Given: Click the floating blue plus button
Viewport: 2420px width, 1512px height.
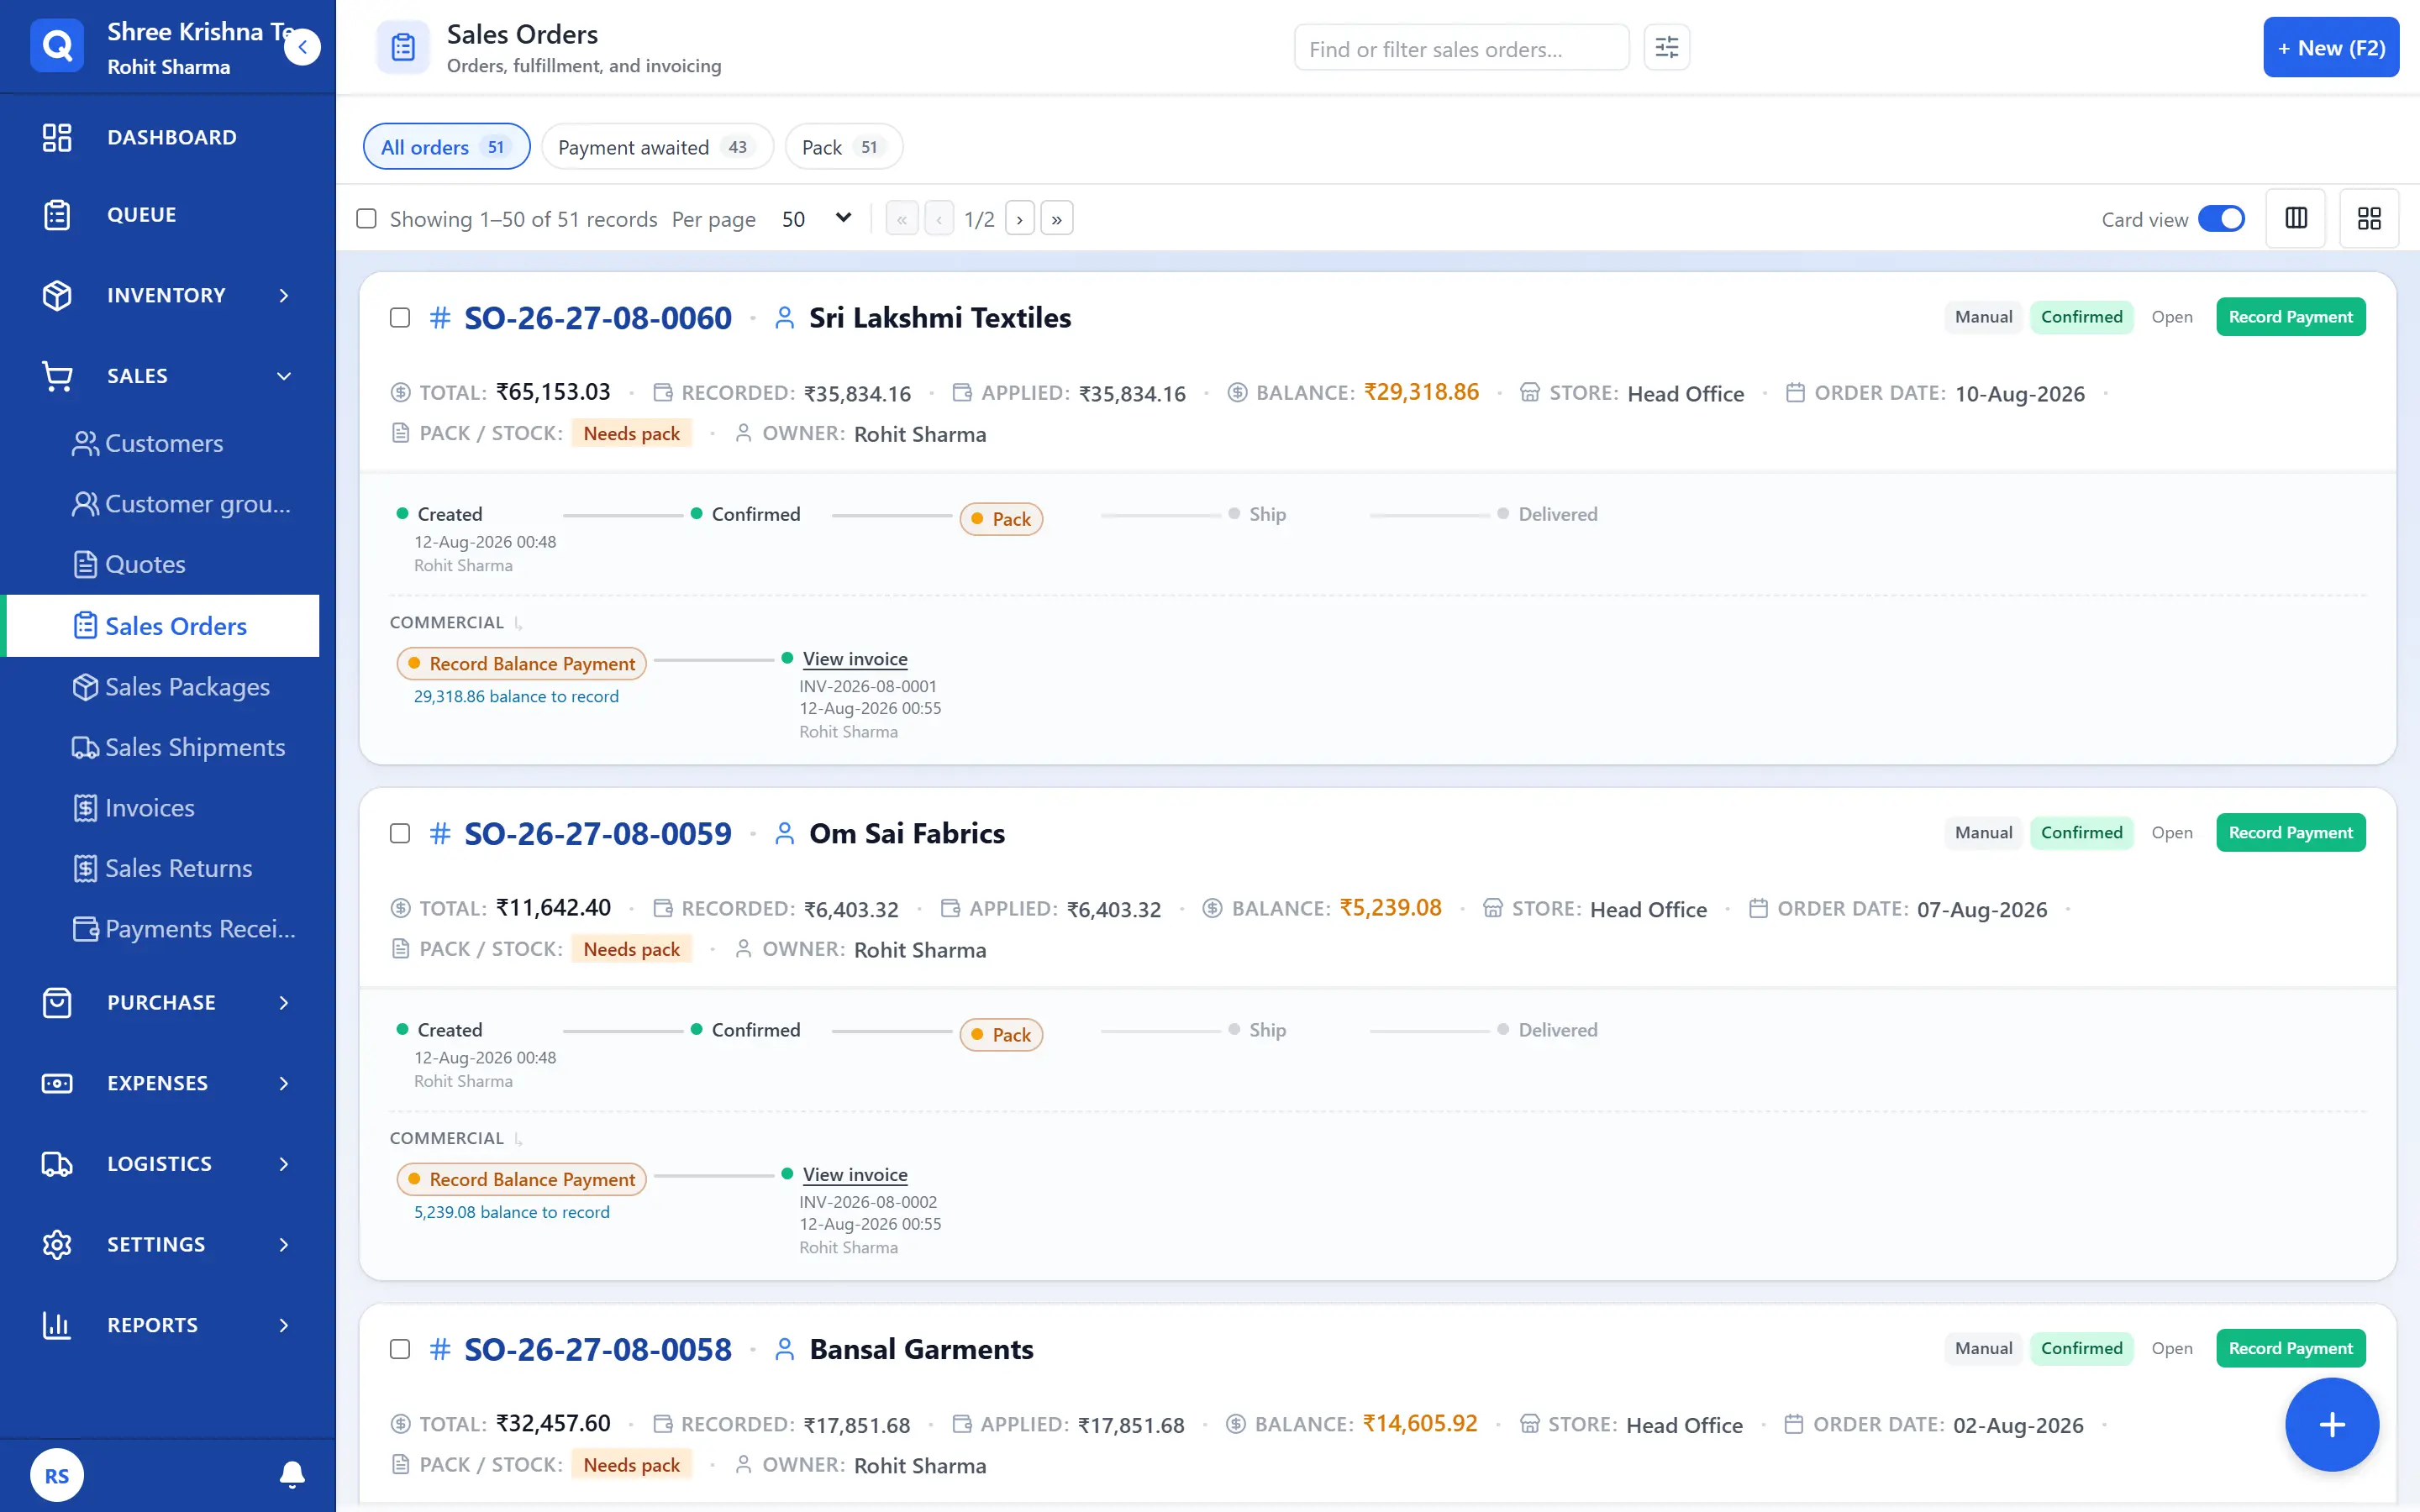Looking at the screenshot, I should point(2331,1424).
